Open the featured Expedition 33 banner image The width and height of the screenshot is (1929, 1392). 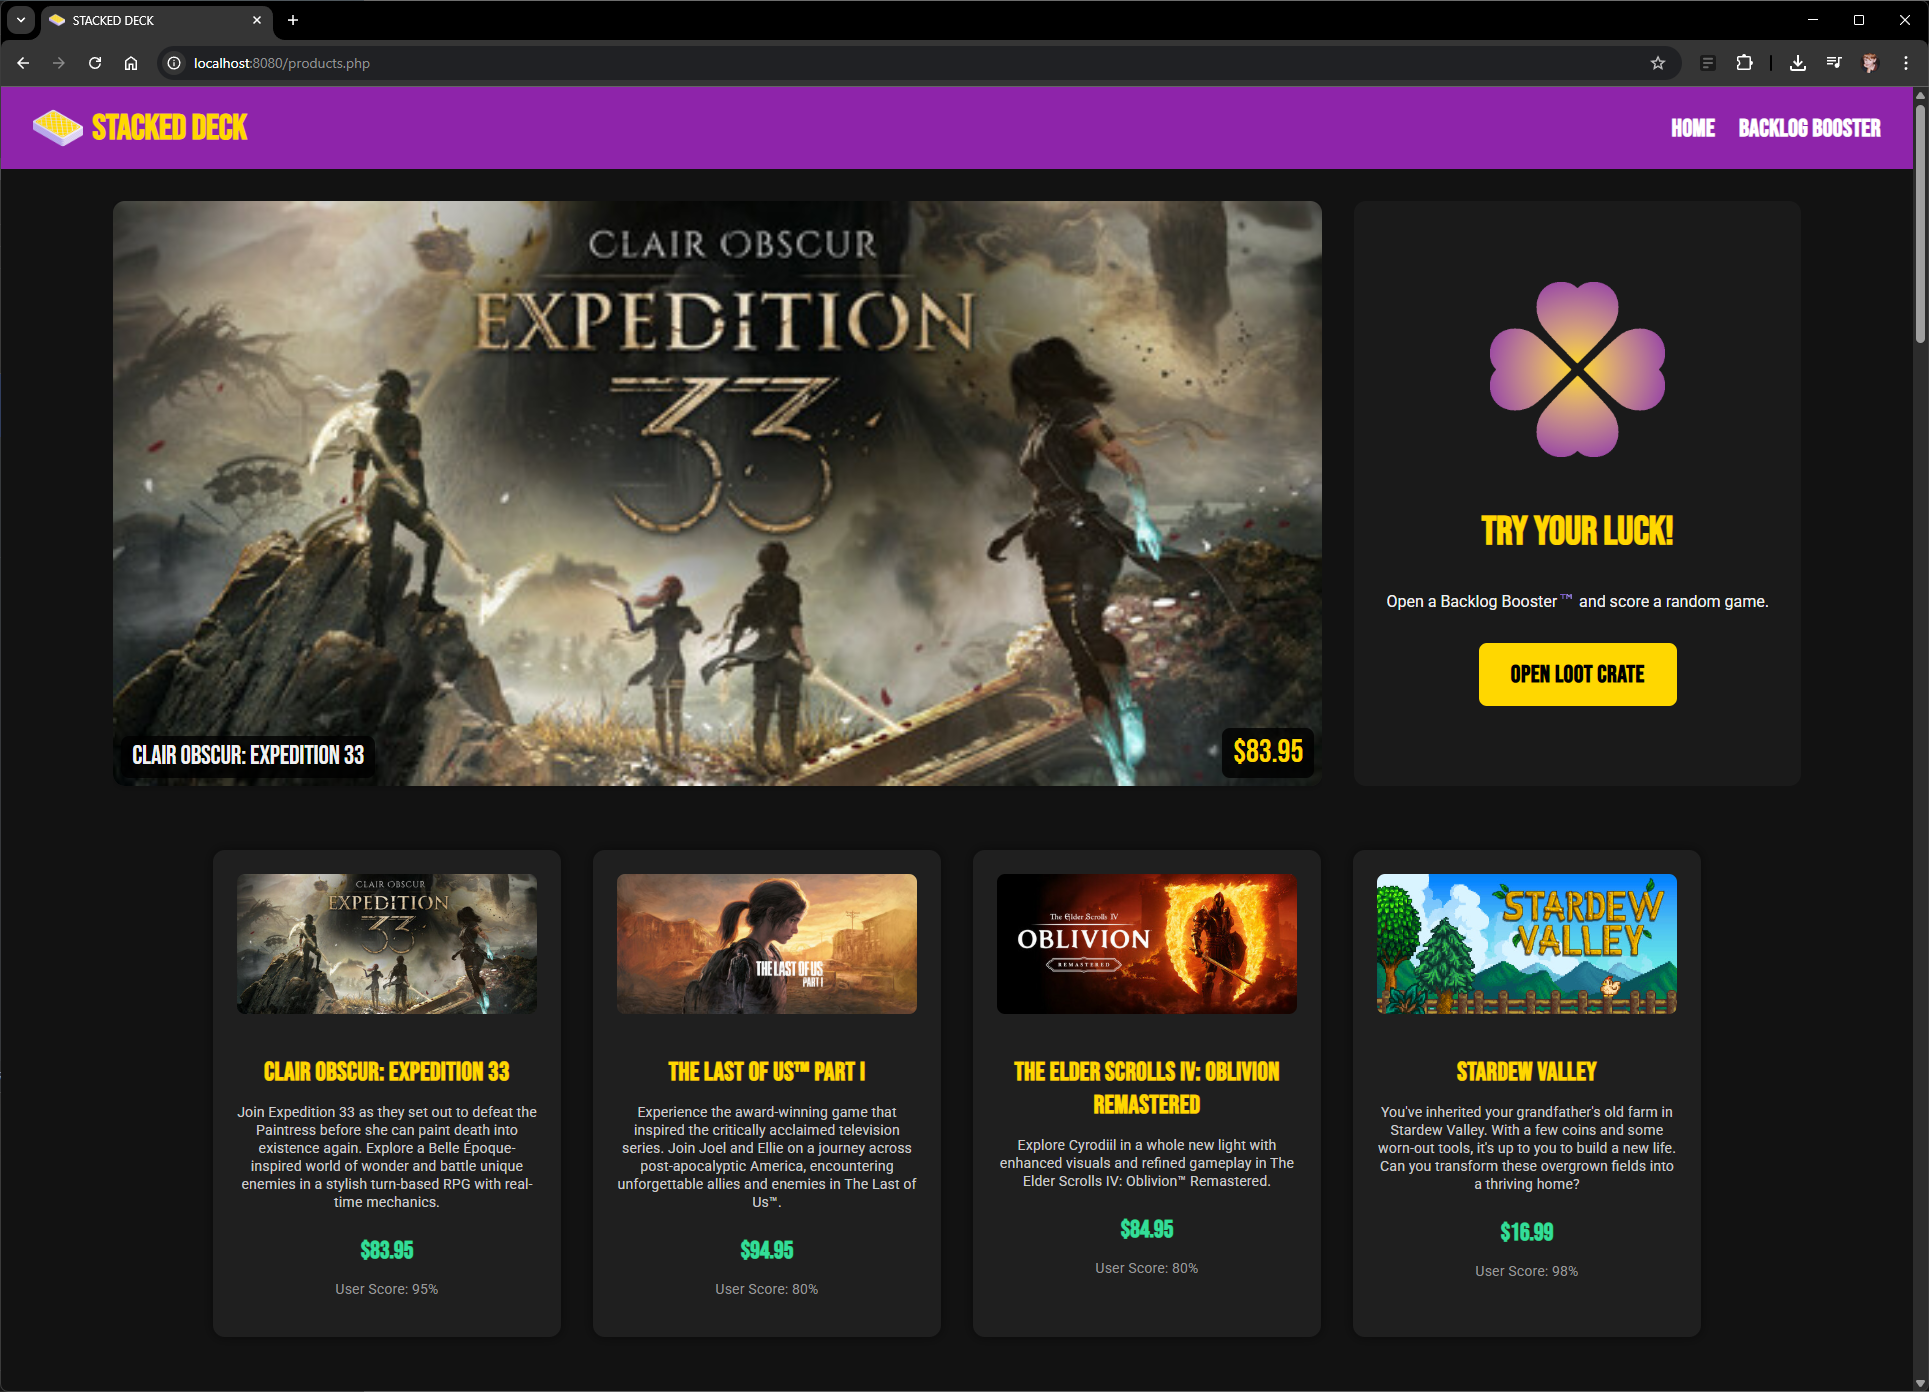click(x=717, y=493)
